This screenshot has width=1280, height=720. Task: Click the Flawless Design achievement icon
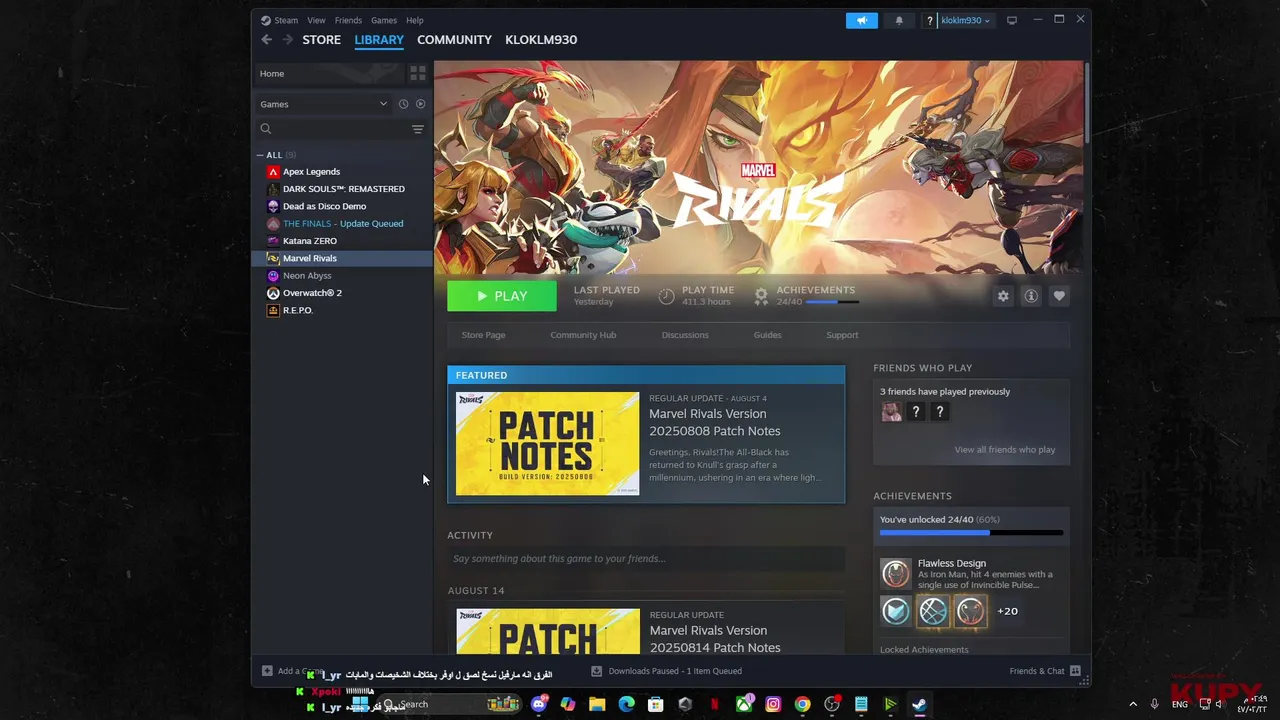[896, 573]
